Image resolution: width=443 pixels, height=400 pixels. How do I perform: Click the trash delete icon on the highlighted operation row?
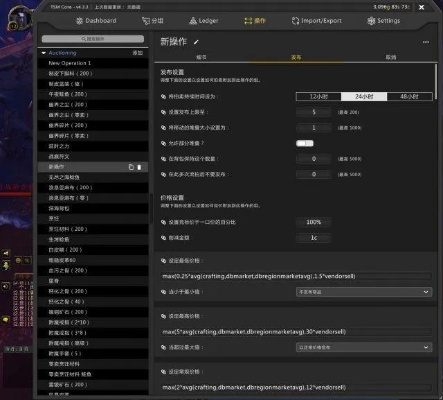tap(139, 167)
